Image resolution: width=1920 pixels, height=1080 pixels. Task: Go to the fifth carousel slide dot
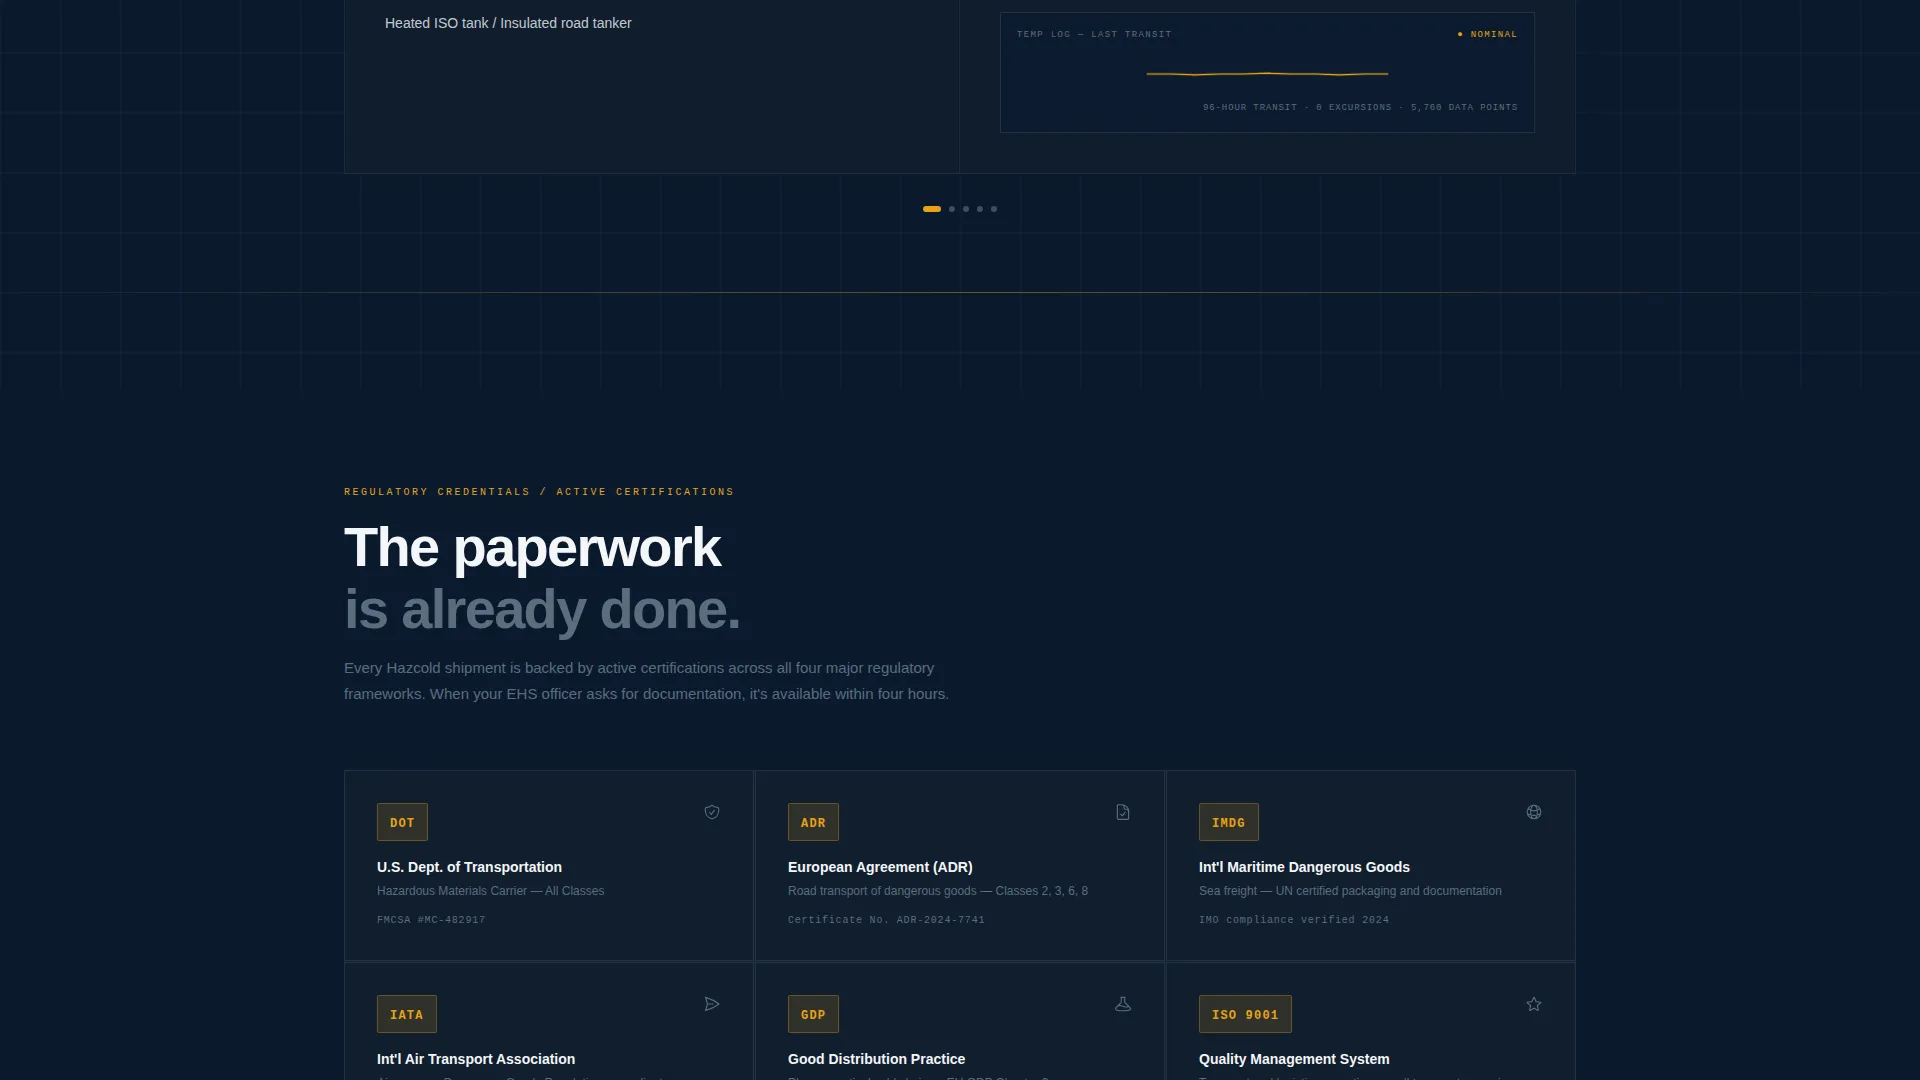[x=994, y=209]
